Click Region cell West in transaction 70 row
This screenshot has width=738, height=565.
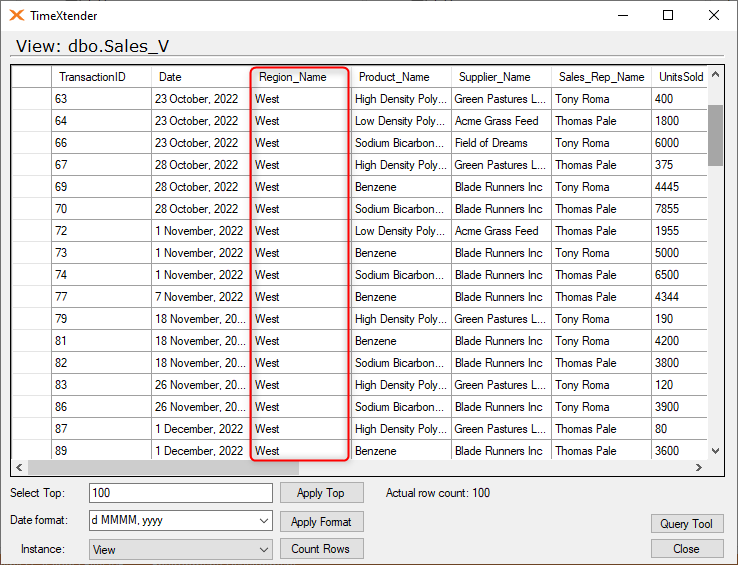tap(301, 209)
